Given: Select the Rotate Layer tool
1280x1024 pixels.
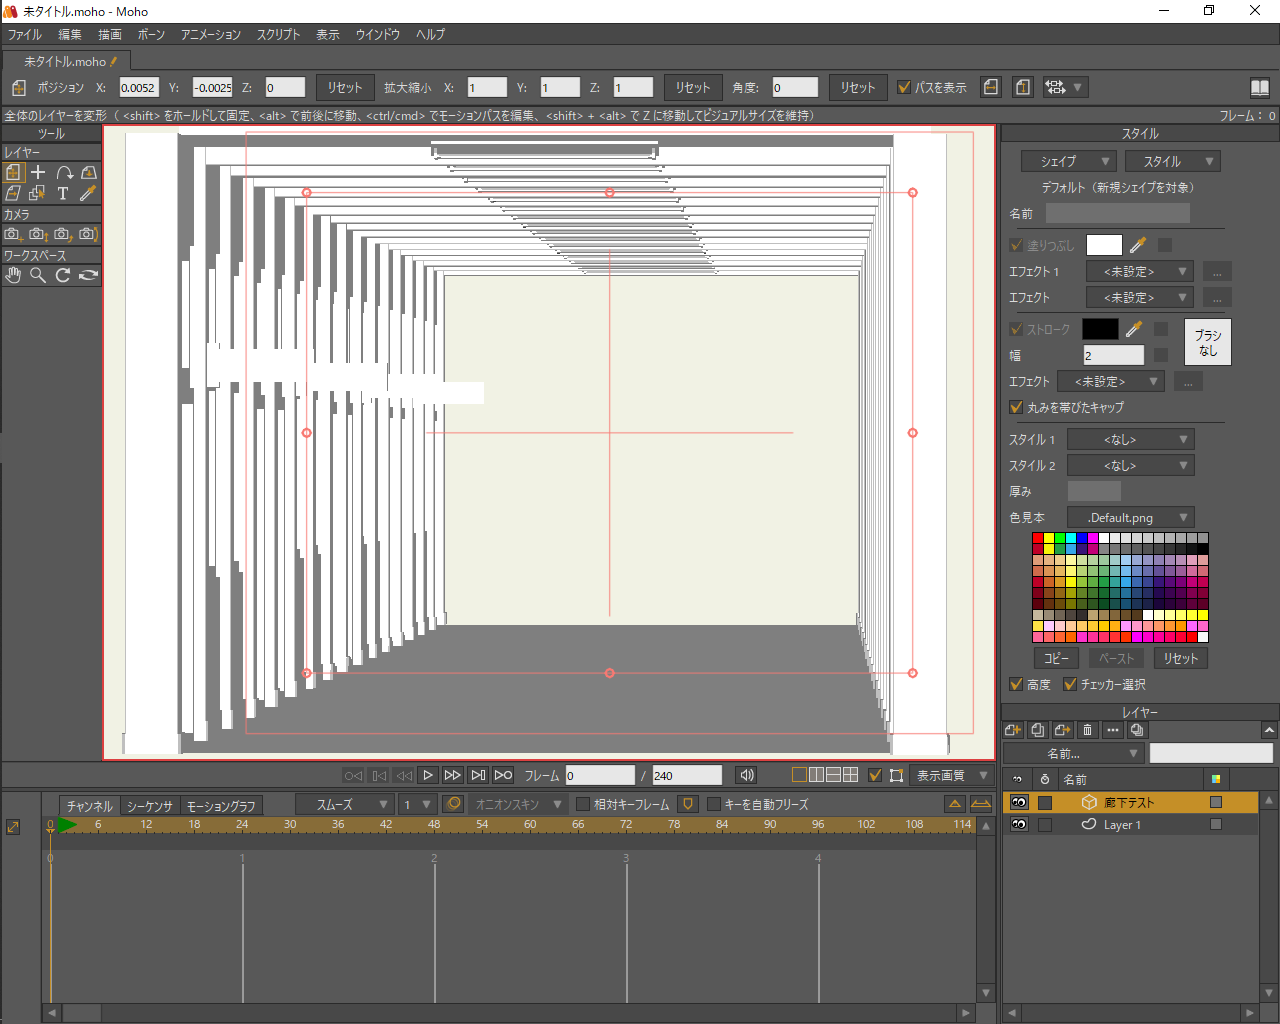Looking at the screenshot, I should [64, 173].
